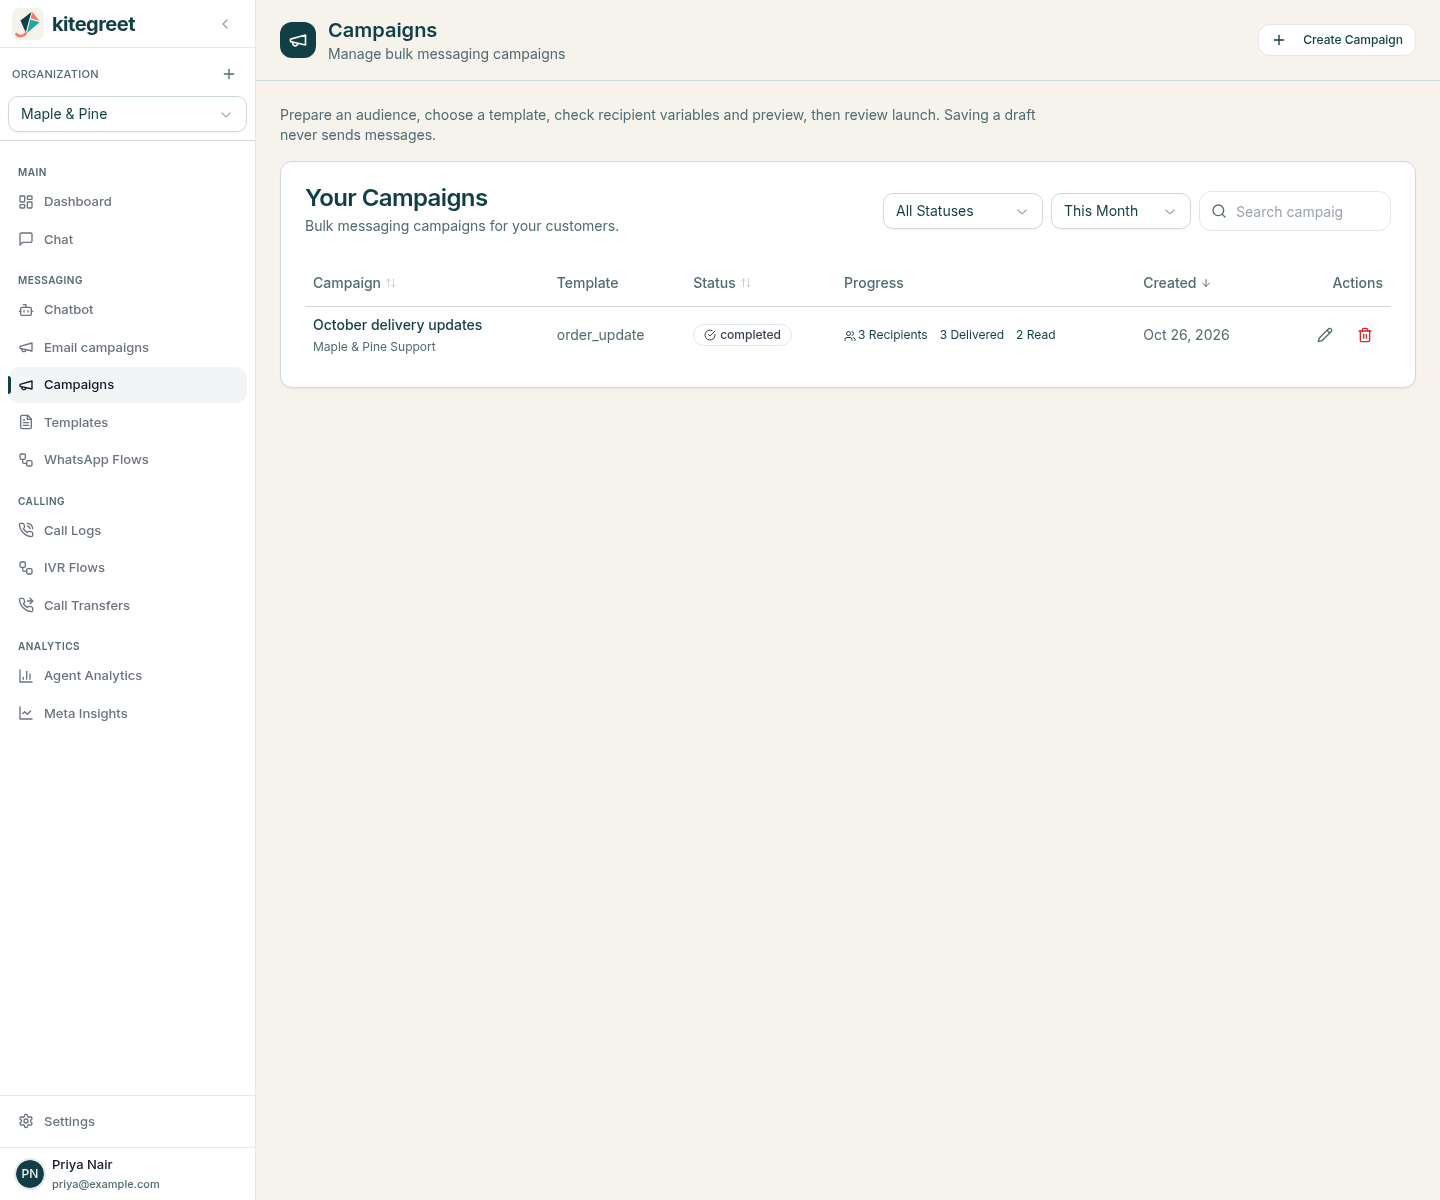Open Templates from the sidebar
This screenshot has height=1200, width=1440.
pyautogui.click(x=127, y=423)
